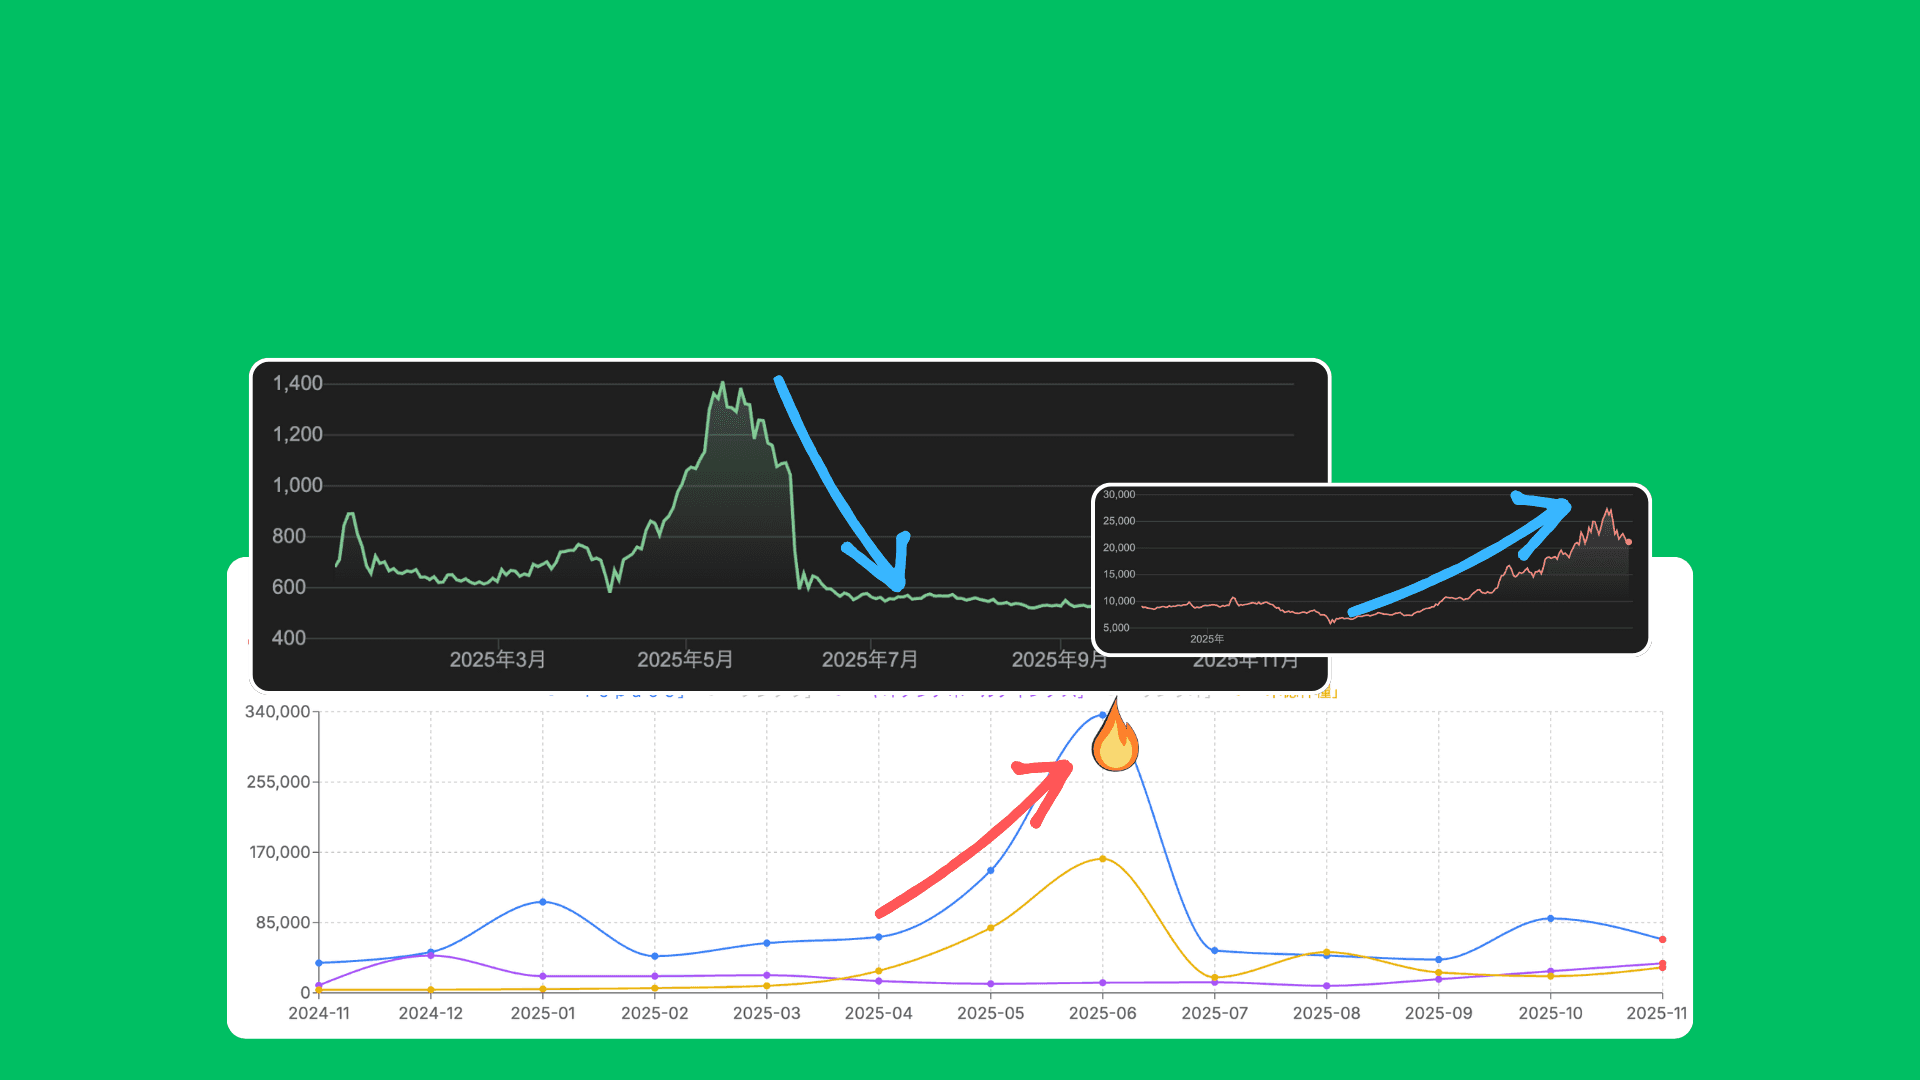The height and width of the screenshot is (1080, 1920).
Task: Click the blue data point at 2025-05
Action: 991,871
